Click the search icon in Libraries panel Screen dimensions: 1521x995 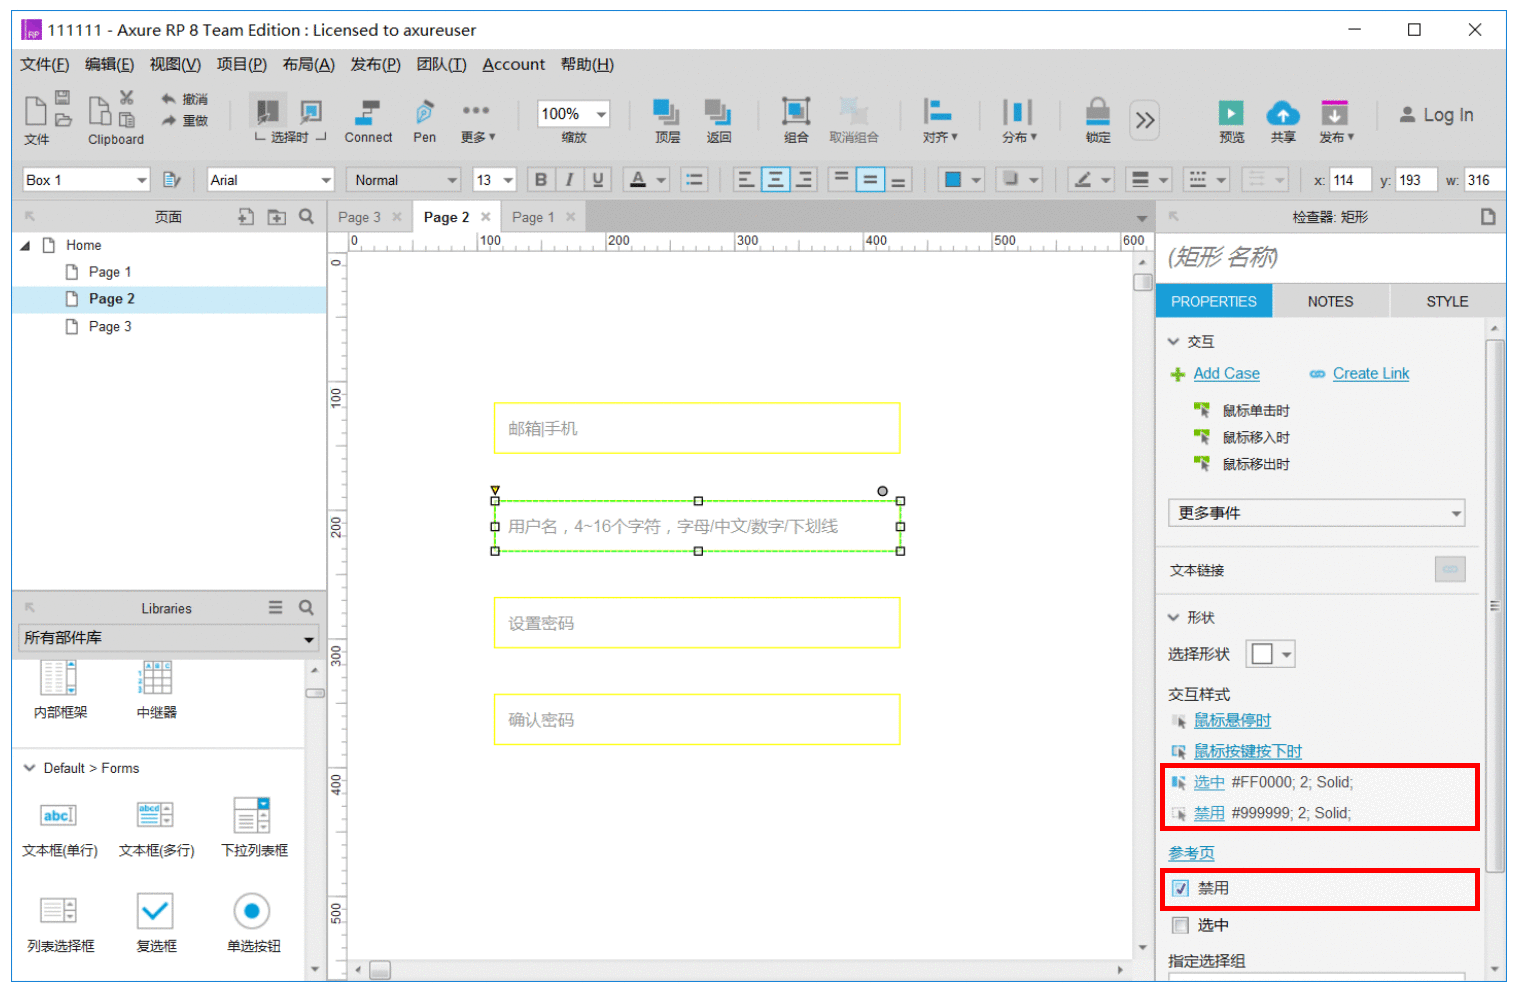(307, 607)
